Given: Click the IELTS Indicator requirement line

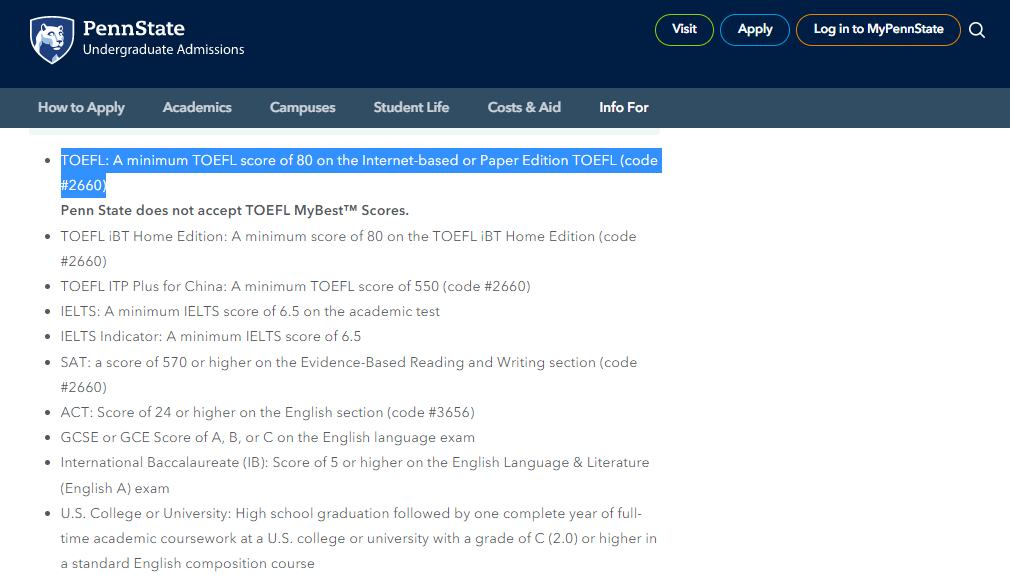Looking at the screenshot, I should 211,337.
